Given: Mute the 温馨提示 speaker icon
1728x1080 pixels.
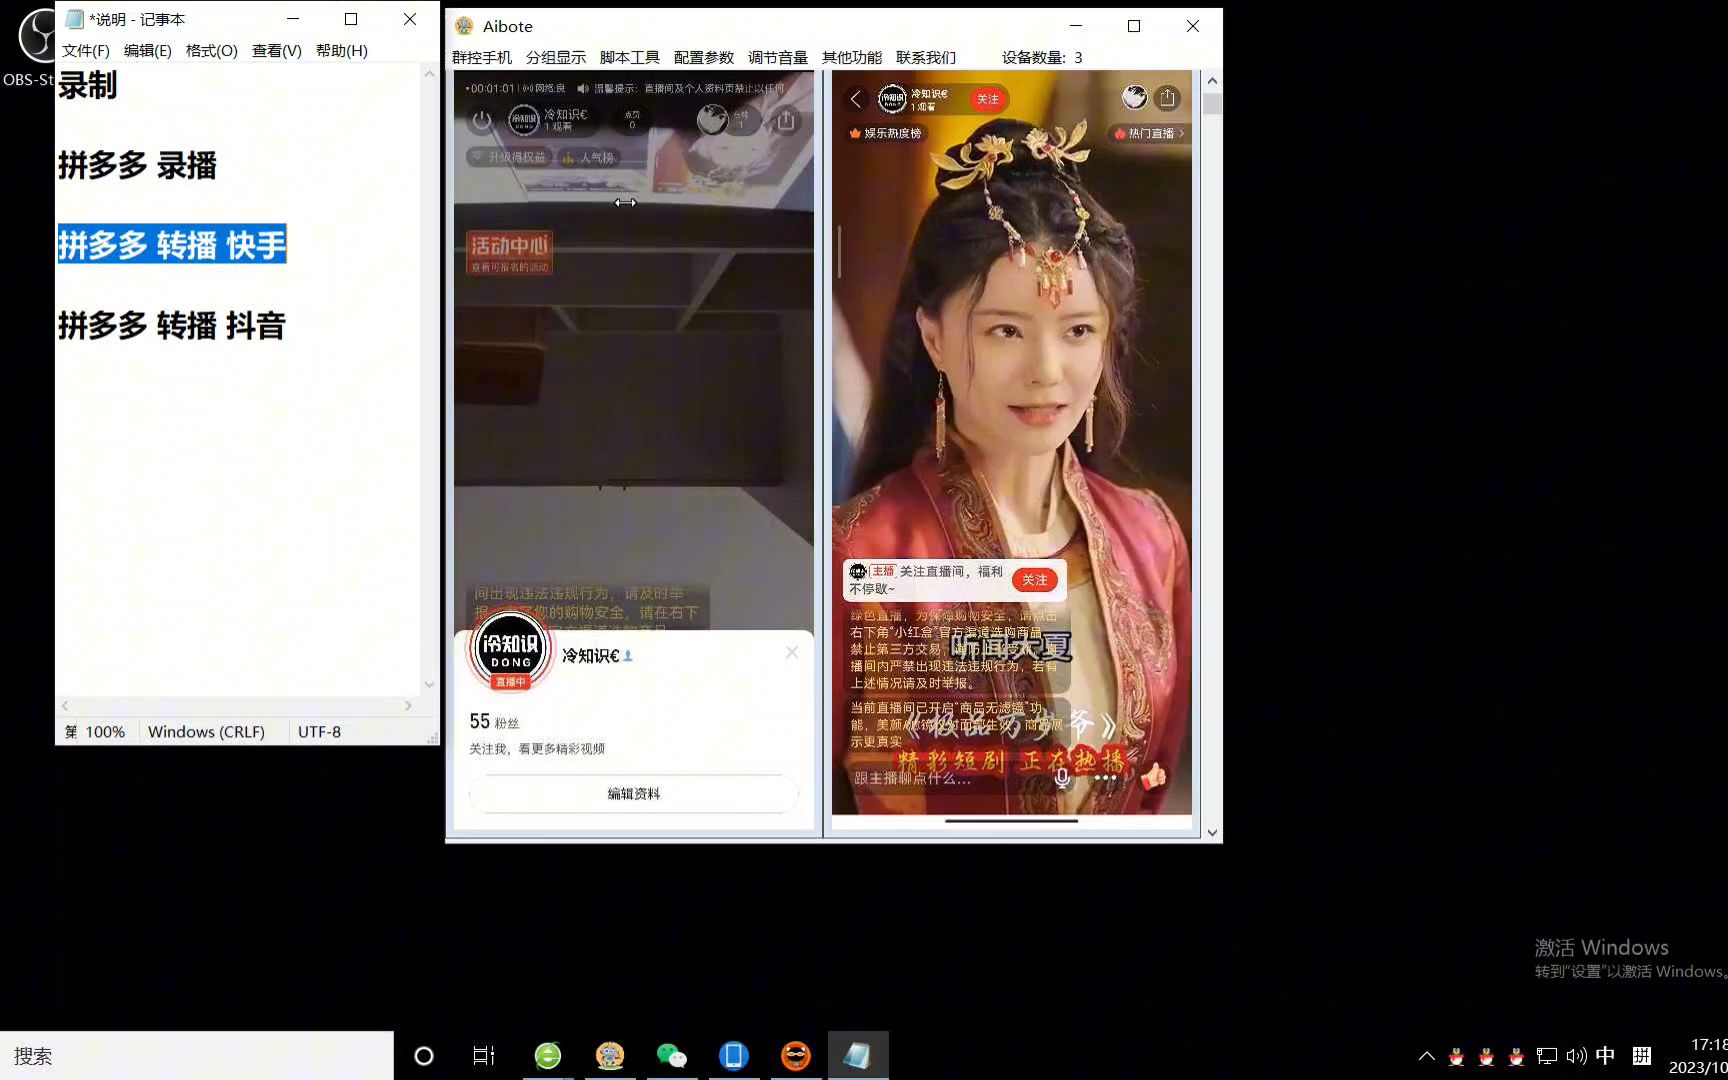Looking at the screenshot, I should point(583,89).
